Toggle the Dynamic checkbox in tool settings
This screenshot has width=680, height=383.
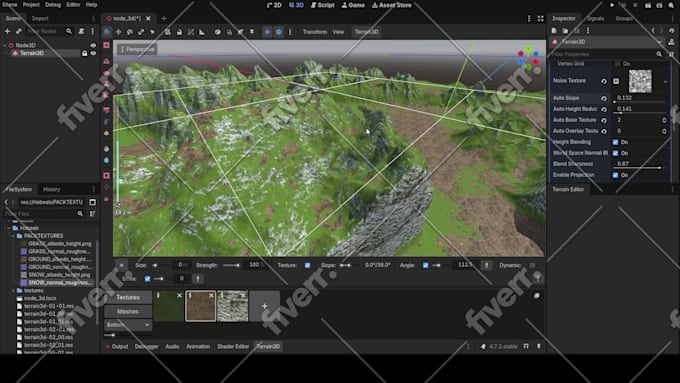click(533, 265)
